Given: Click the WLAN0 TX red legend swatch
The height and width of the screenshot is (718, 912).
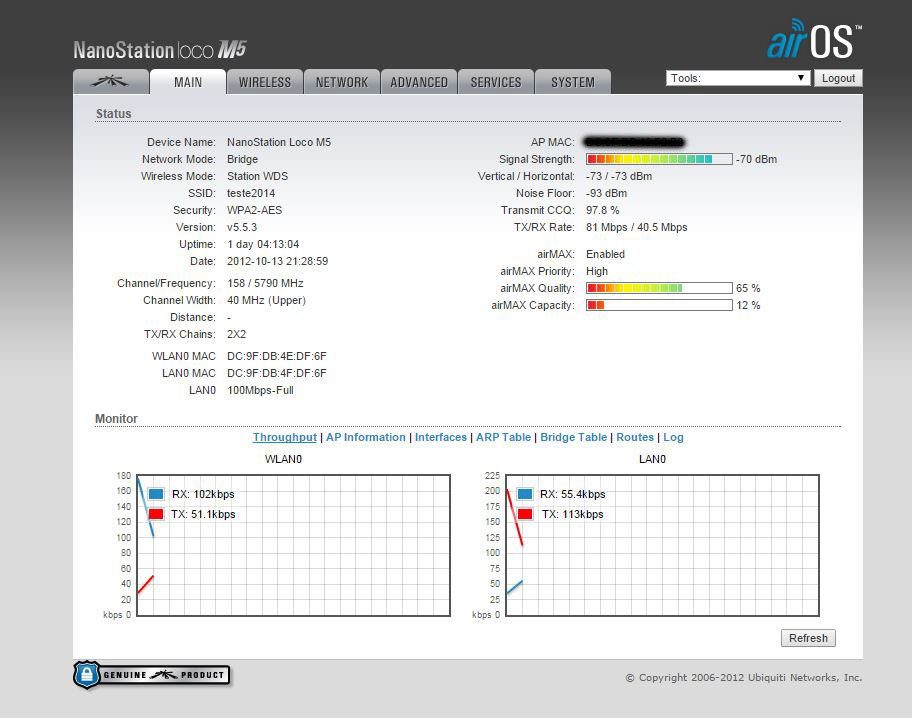Looking at the screenshot, I should pyautogui.click(x=156, y=514).
